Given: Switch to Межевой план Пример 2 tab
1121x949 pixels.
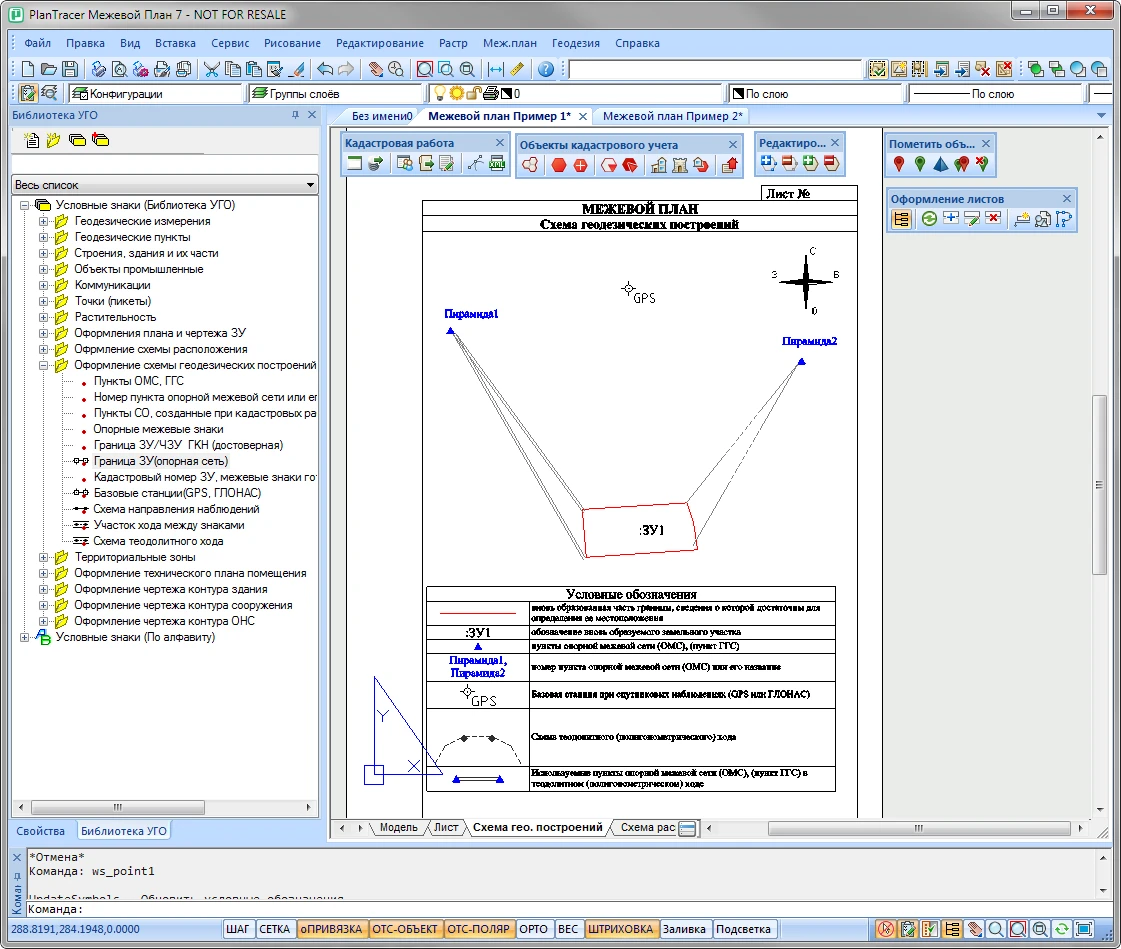Looking at the screenshot, I should [672, 116].
